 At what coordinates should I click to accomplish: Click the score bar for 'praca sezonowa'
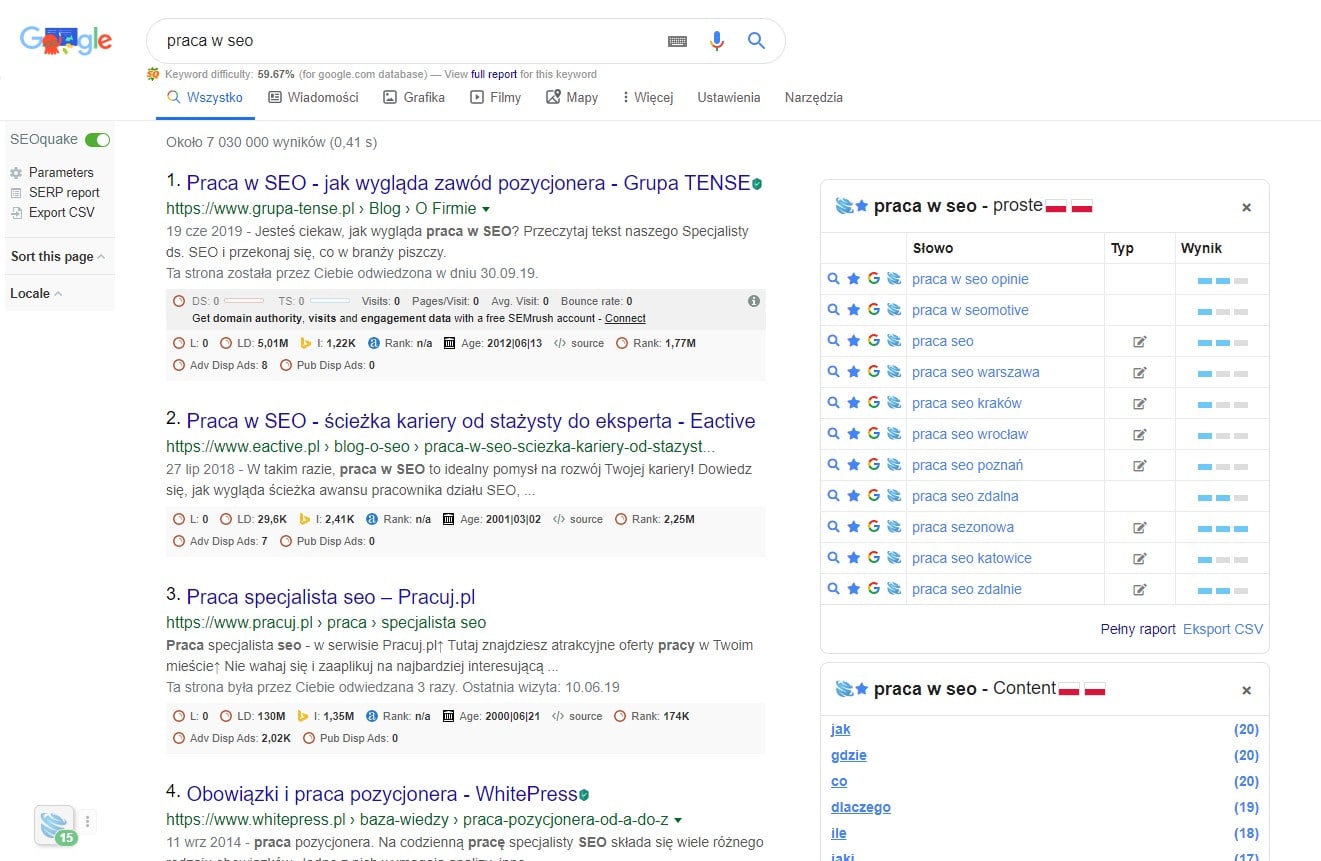[1223, 527]
